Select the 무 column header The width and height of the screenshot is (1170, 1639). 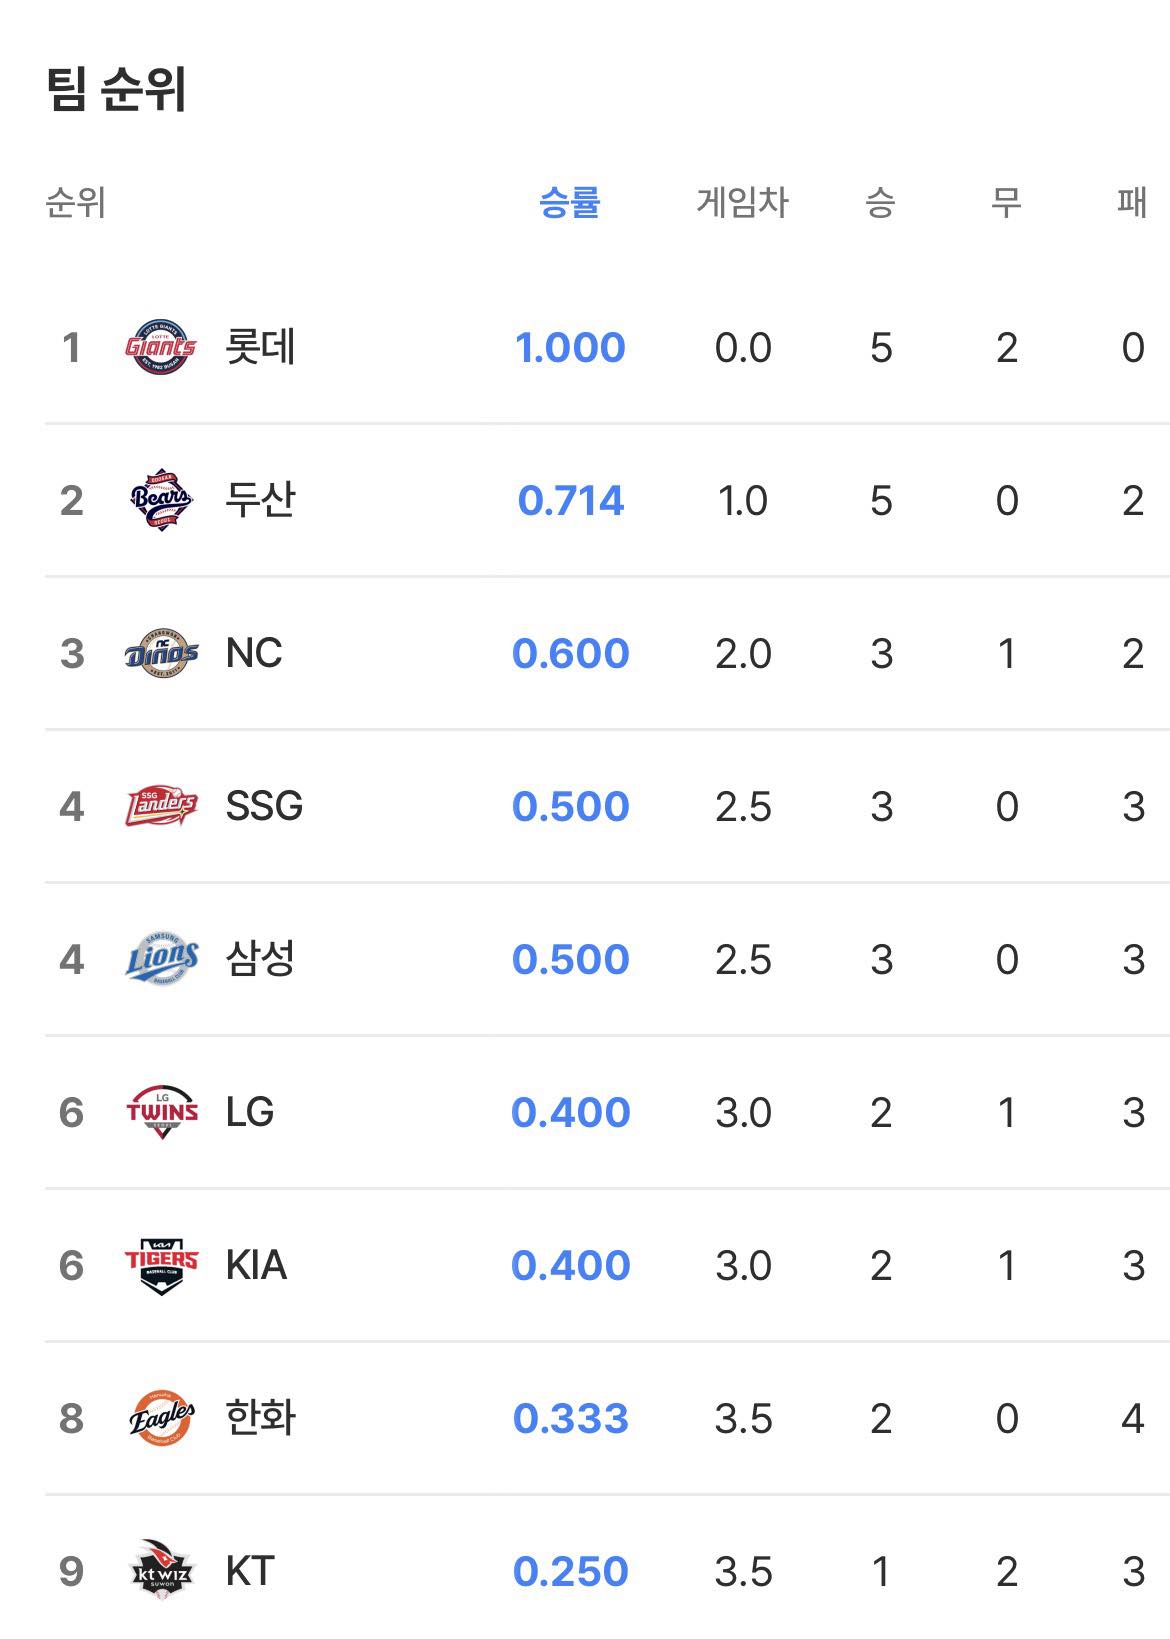[1006, 203]
